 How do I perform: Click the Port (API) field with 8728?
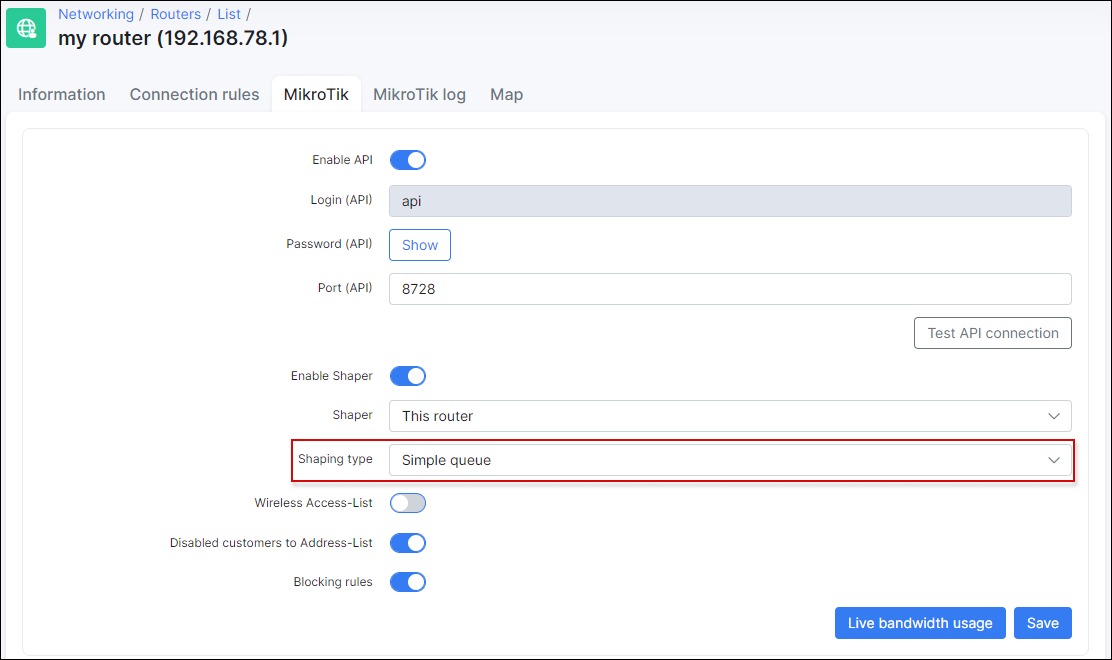coord(730,289)
